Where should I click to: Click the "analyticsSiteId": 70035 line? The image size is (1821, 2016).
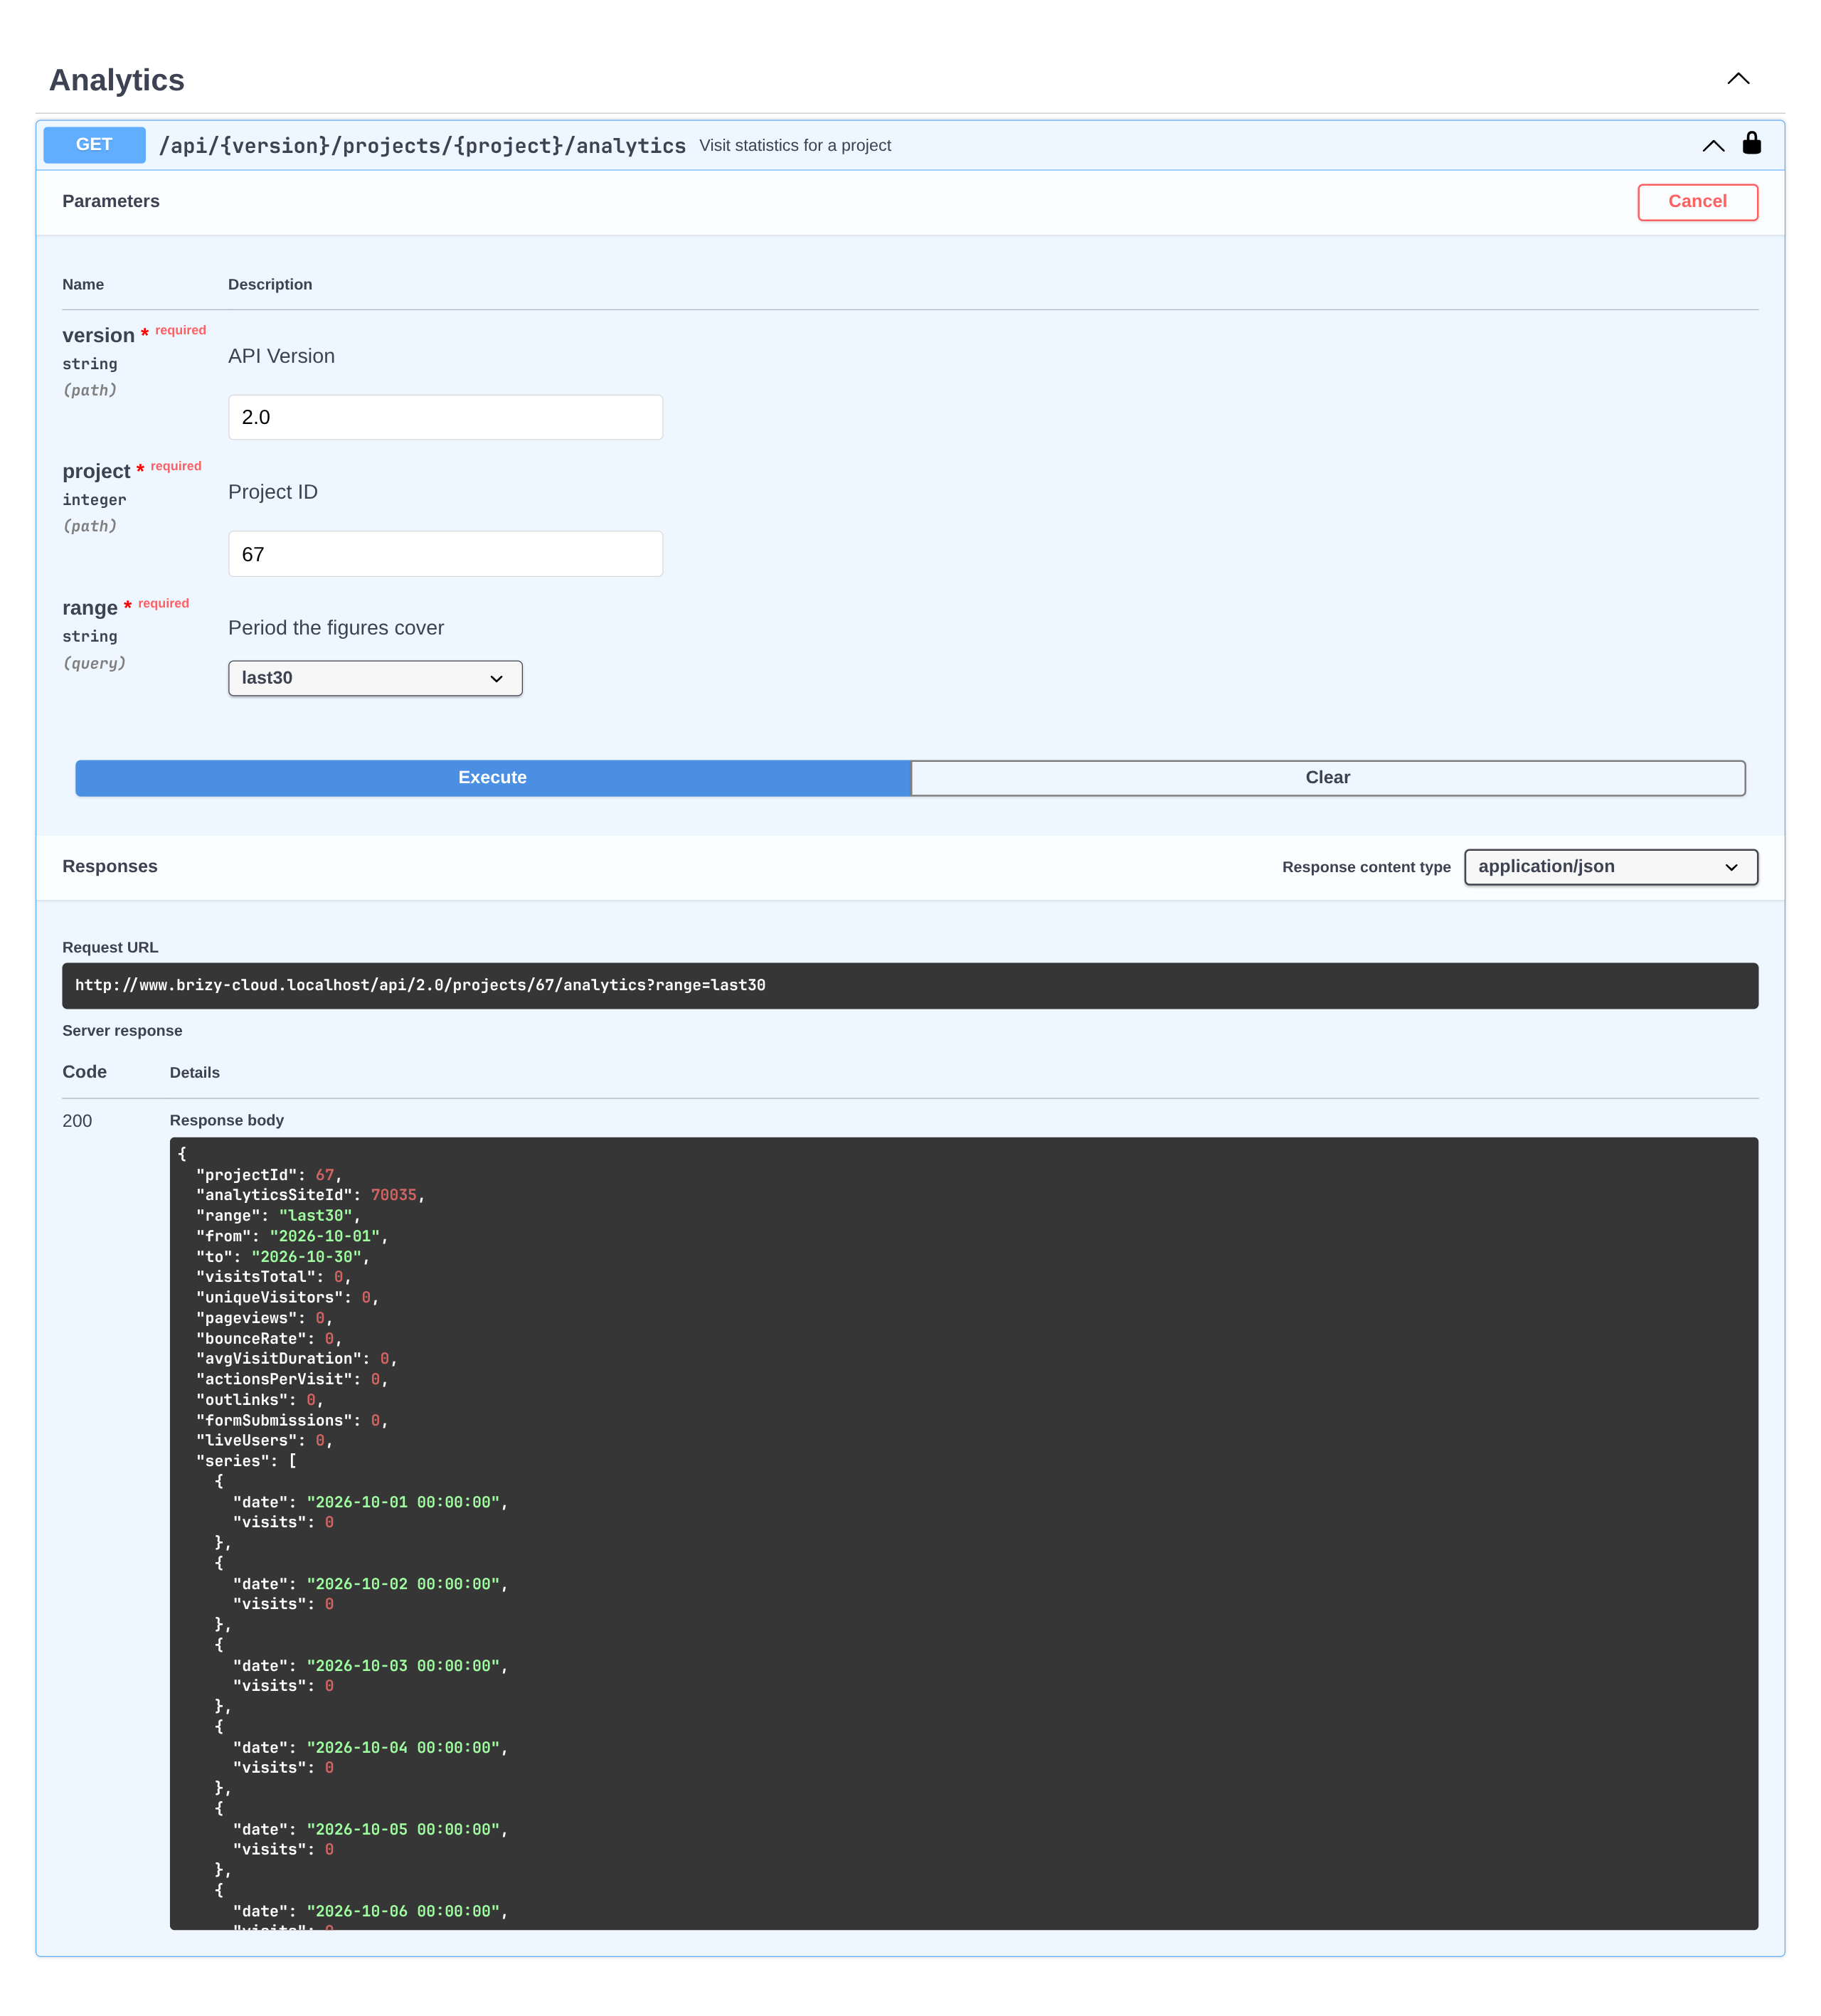tap(310, 1195)
